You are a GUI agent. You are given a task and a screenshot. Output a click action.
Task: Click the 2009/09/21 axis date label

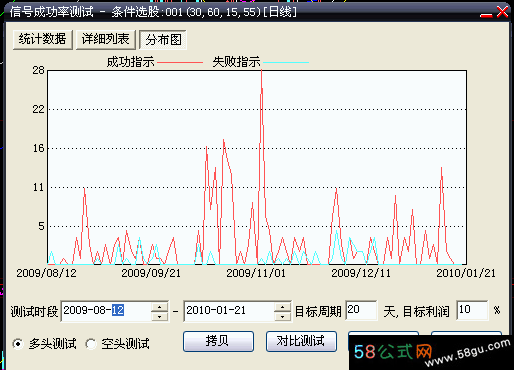click(x=151, y=273)
